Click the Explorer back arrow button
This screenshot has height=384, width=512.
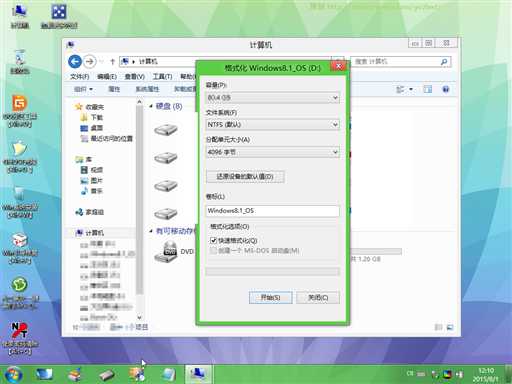tap(75, 61)
